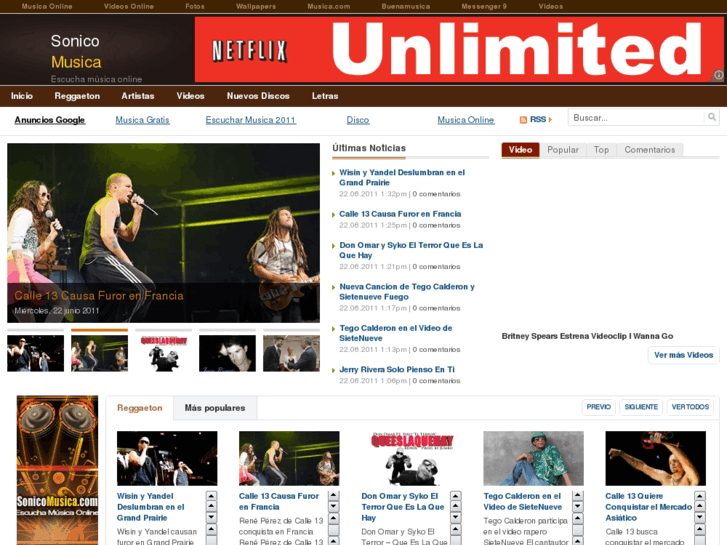Select the Video tab
The image size is (727, 545).
(520, 150)
